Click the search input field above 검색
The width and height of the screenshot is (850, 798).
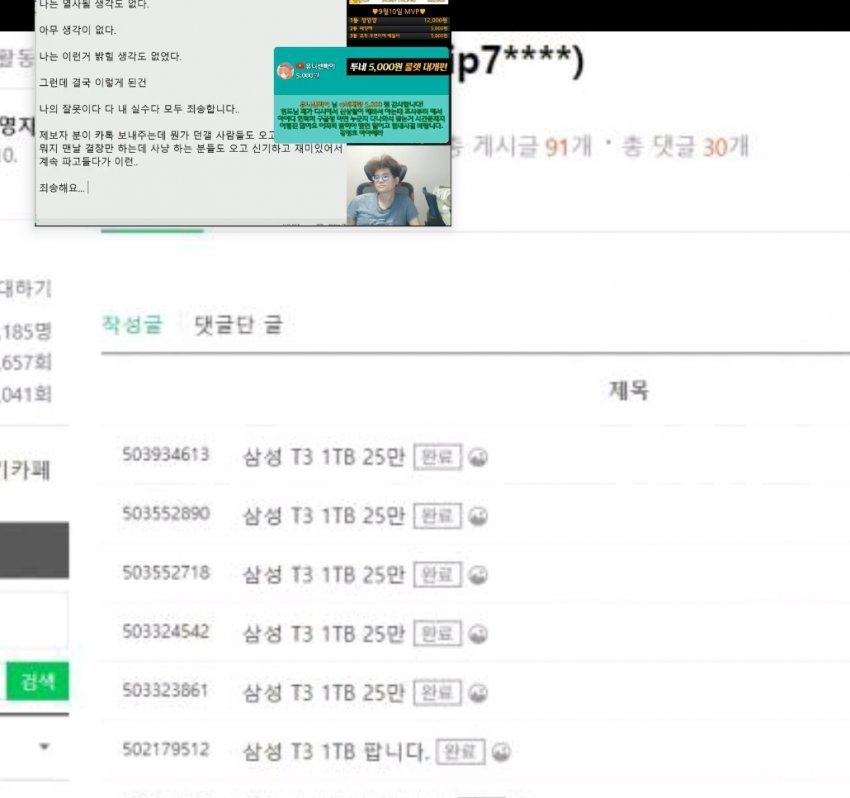point(34,620)
